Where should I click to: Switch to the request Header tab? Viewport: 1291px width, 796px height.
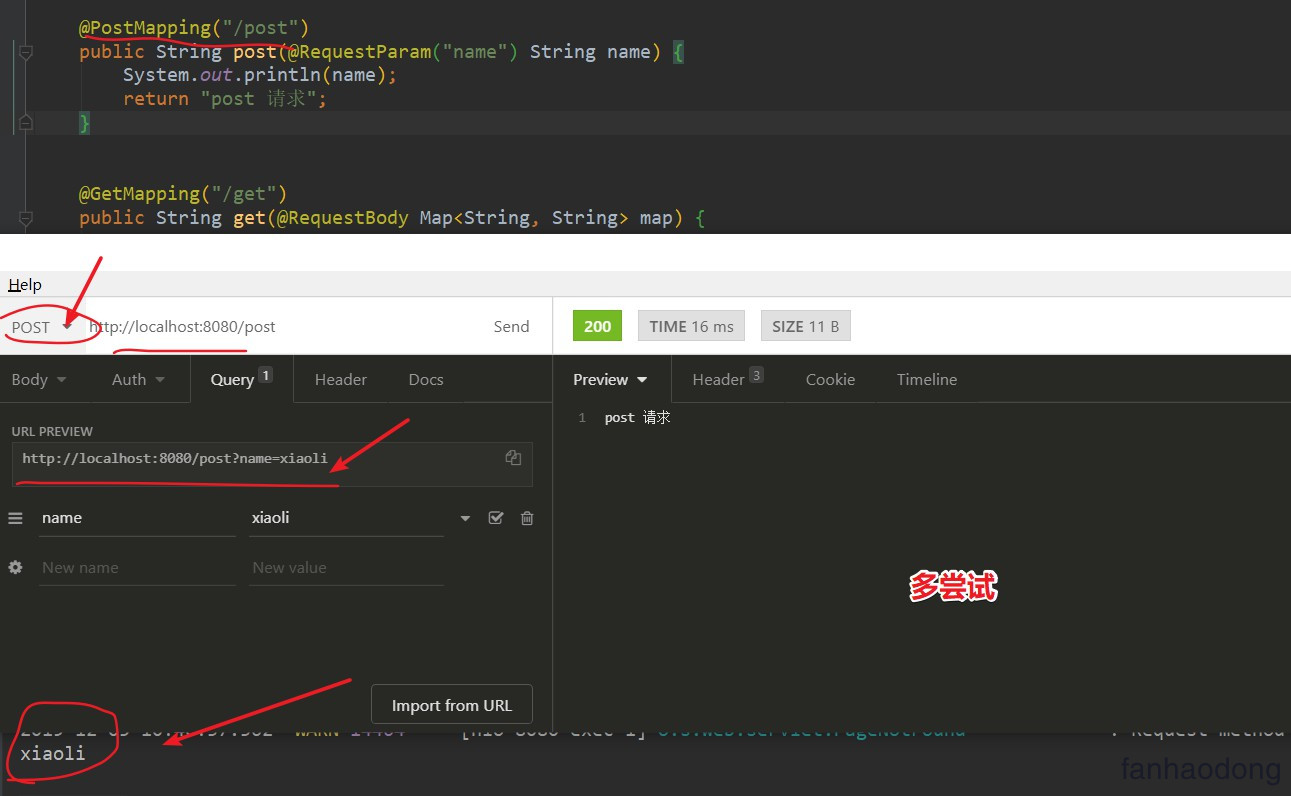(341, 380)
